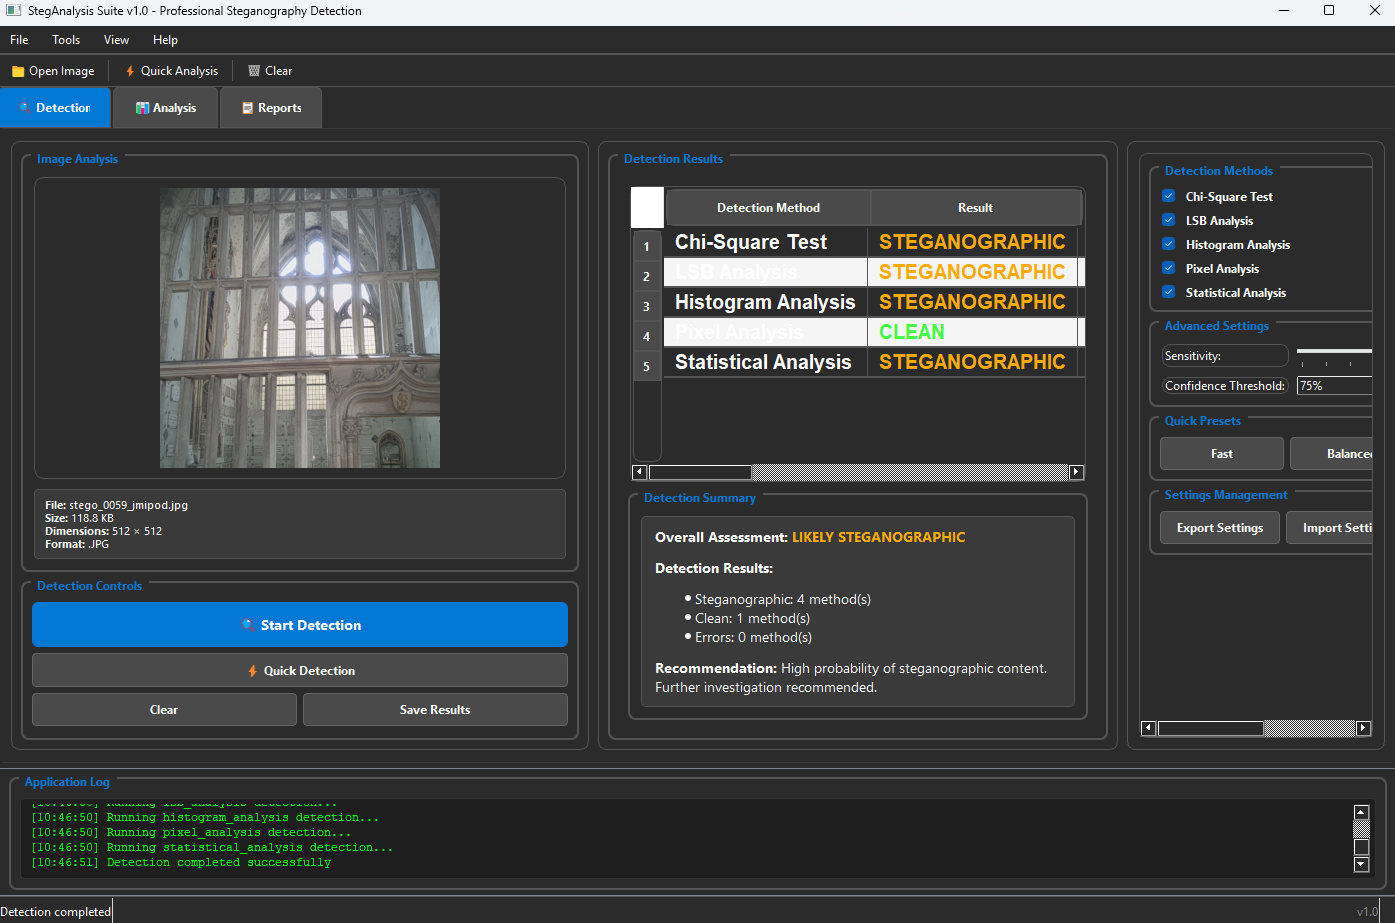
Task: Click the results table right scroll arrow
Action: coord(1076,472)
